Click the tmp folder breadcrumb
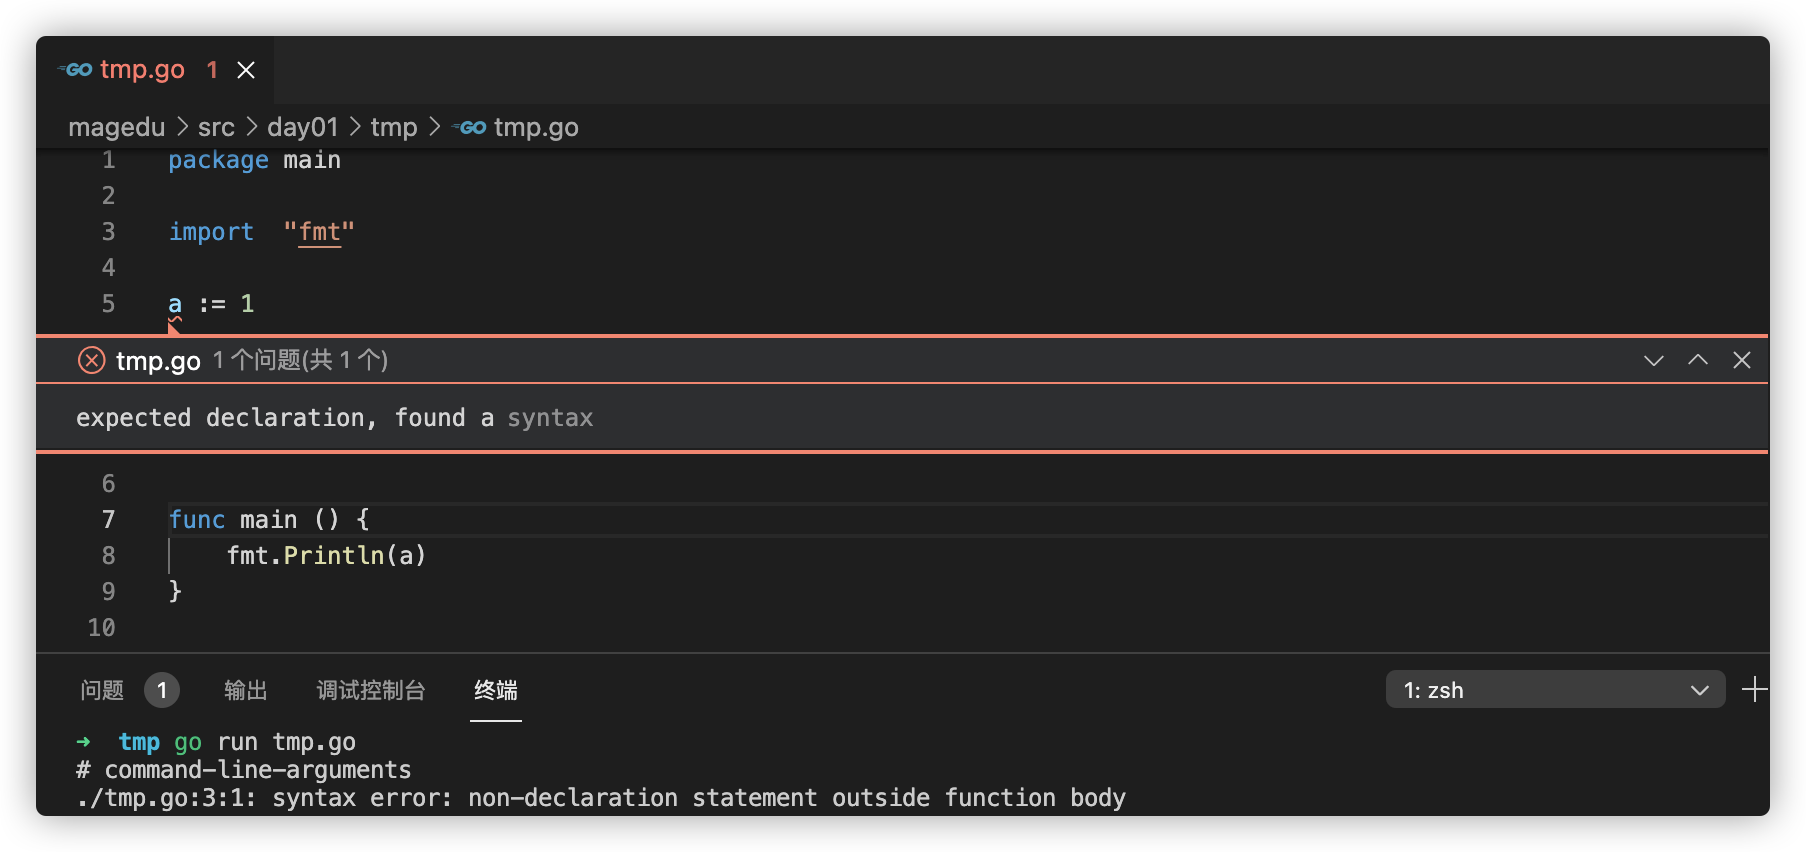The width and height of the screenshot is (1806, 852). pos(393,128)
